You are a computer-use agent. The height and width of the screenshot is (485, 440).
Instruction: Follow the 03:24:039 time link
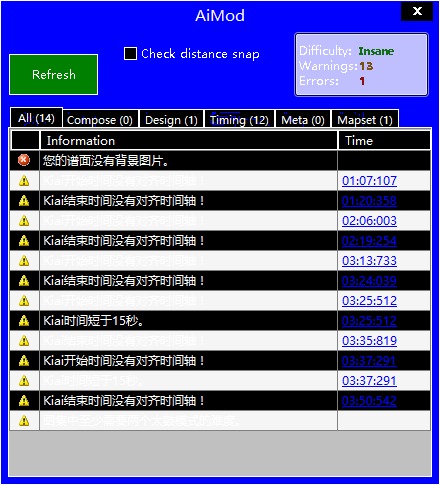tap(369, 281)
